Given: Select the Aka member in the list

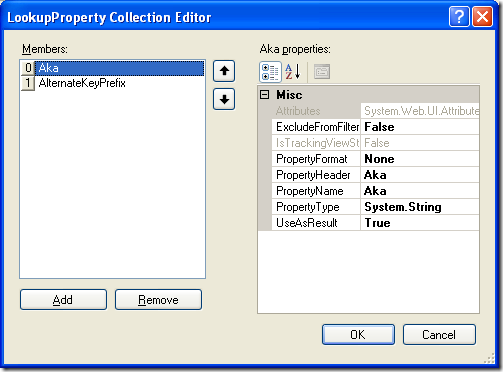Looking at the screenshot, I should click(119, 68).
